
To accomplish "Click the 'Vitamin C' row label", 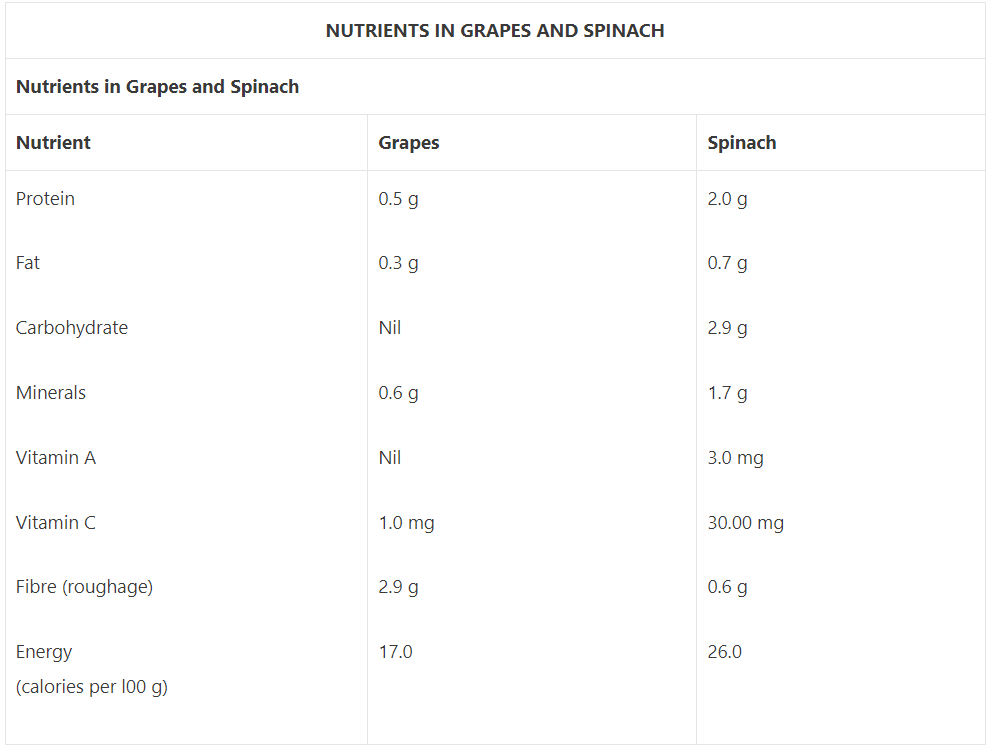I will 55,523.
